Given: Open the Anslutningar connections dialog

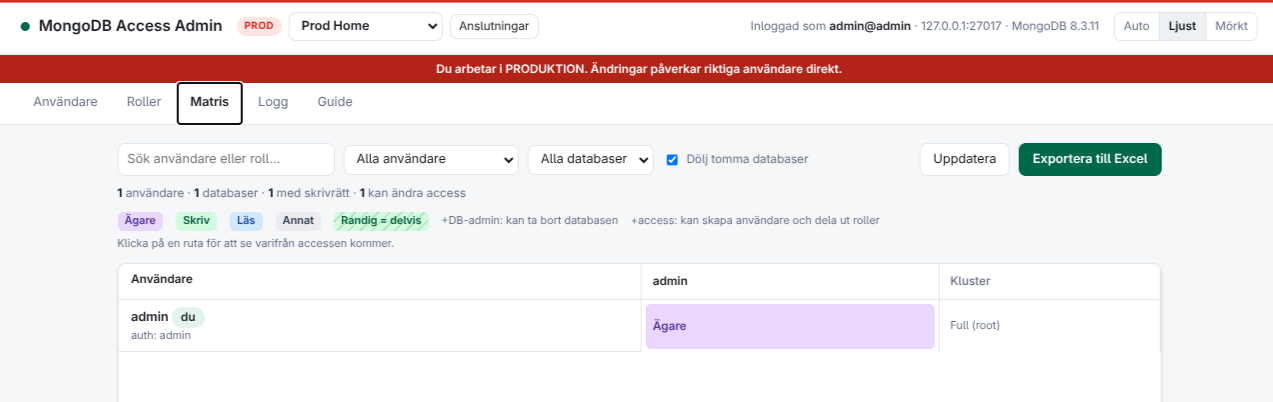Looking at the screenshot, I should click(x=494, y=26).
